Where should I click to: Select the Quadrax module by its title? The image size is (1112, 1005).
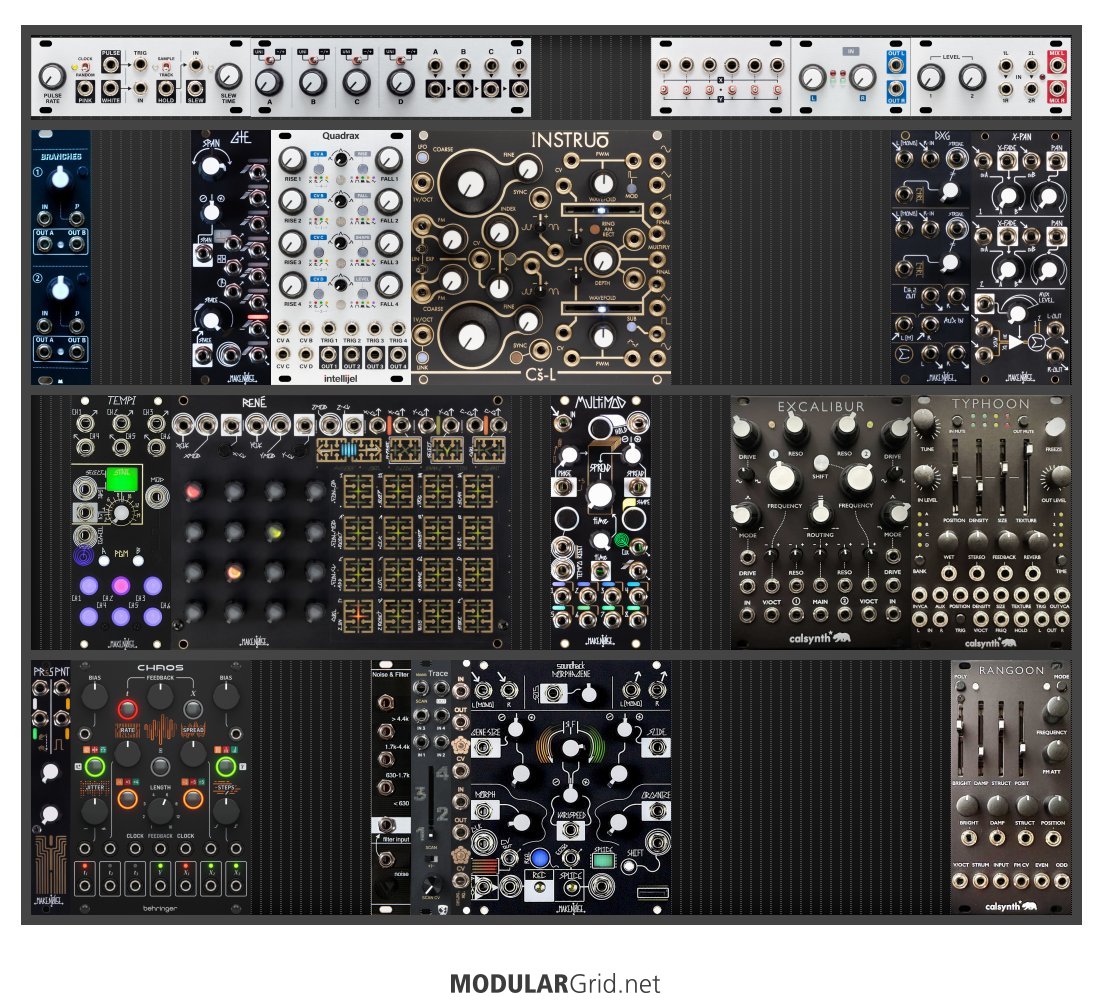(340, 135)
